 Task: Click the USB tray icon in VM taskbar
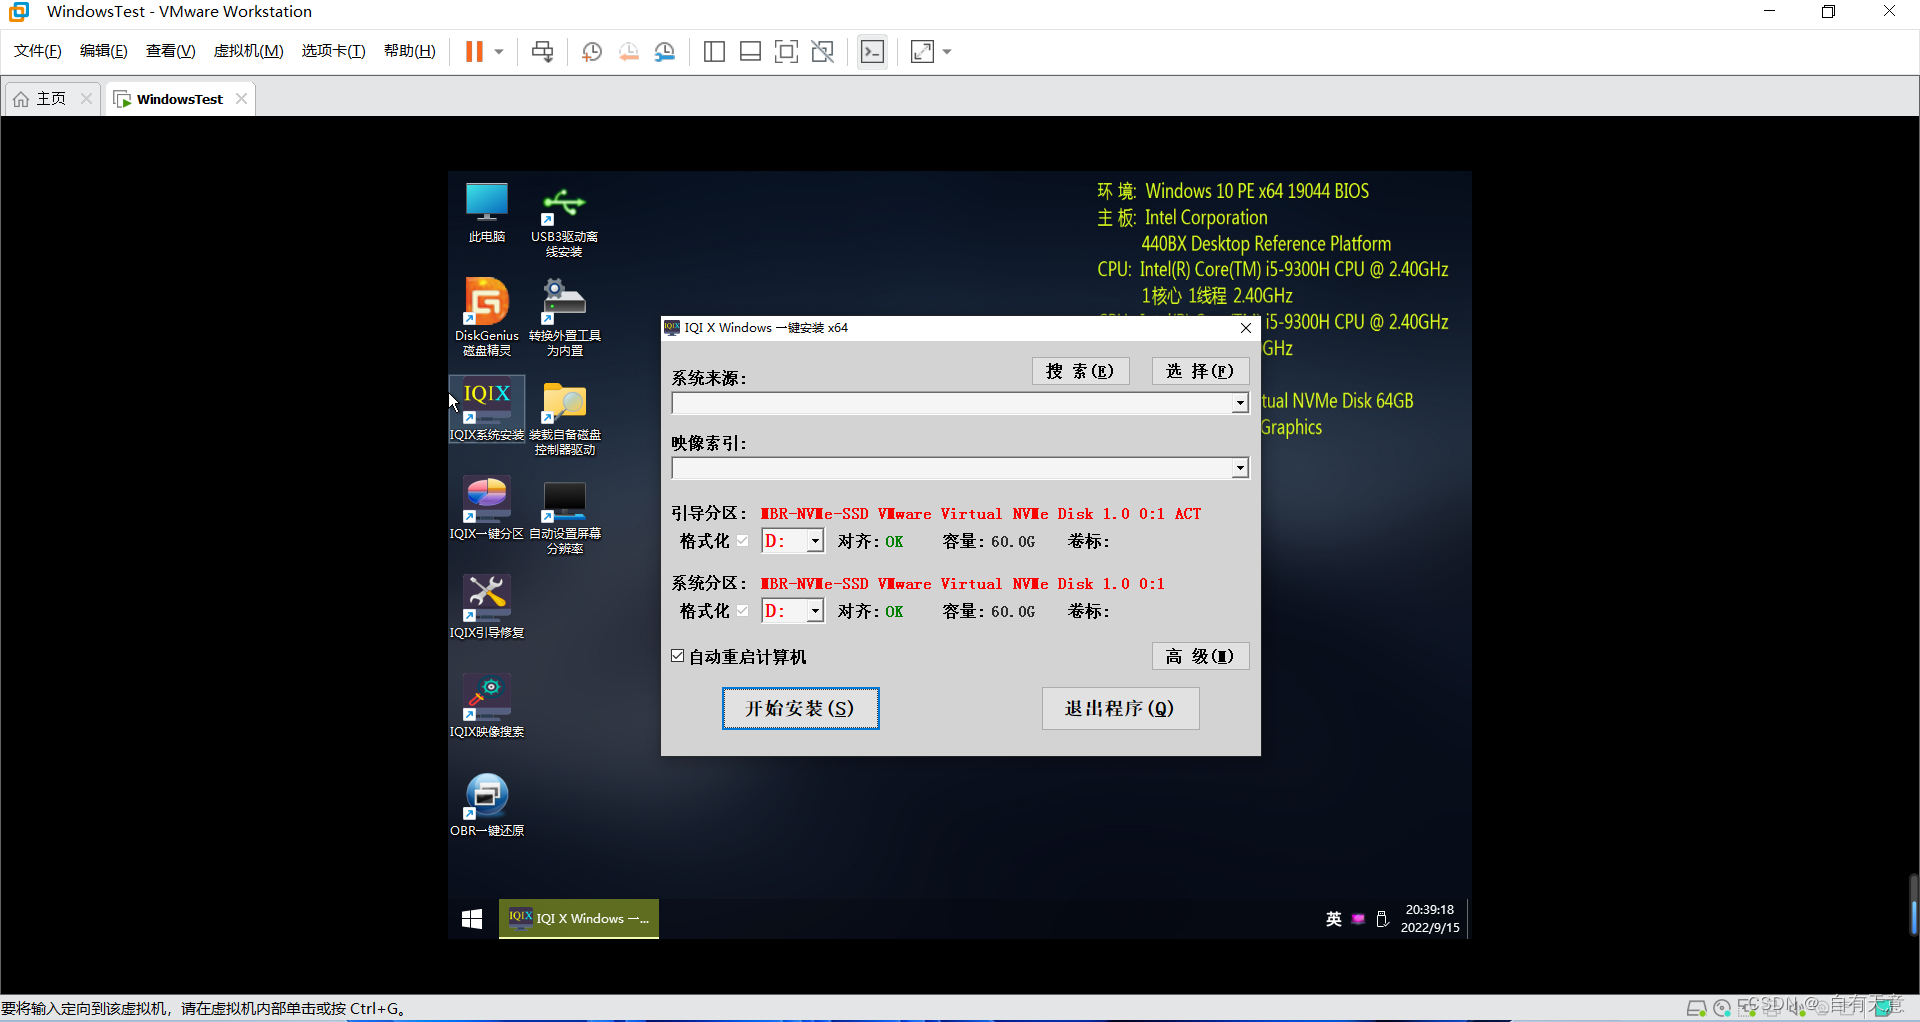[x=1382, y=918]
